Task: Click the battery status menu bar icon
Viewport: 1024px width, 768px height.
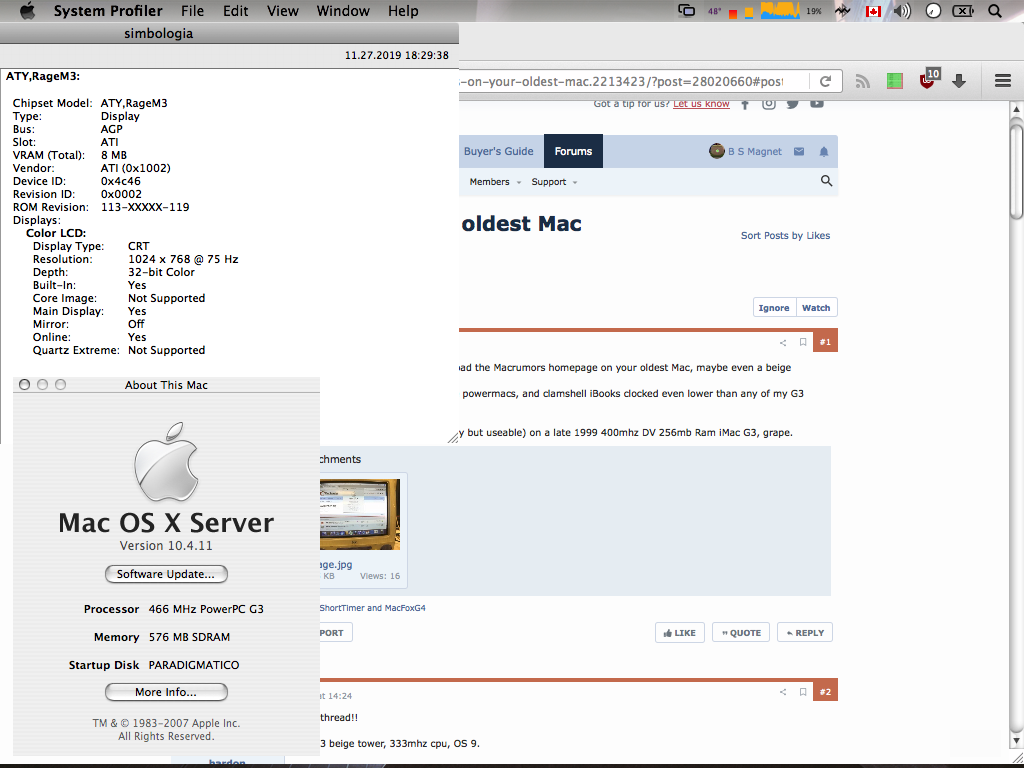Action: point(963,11)
